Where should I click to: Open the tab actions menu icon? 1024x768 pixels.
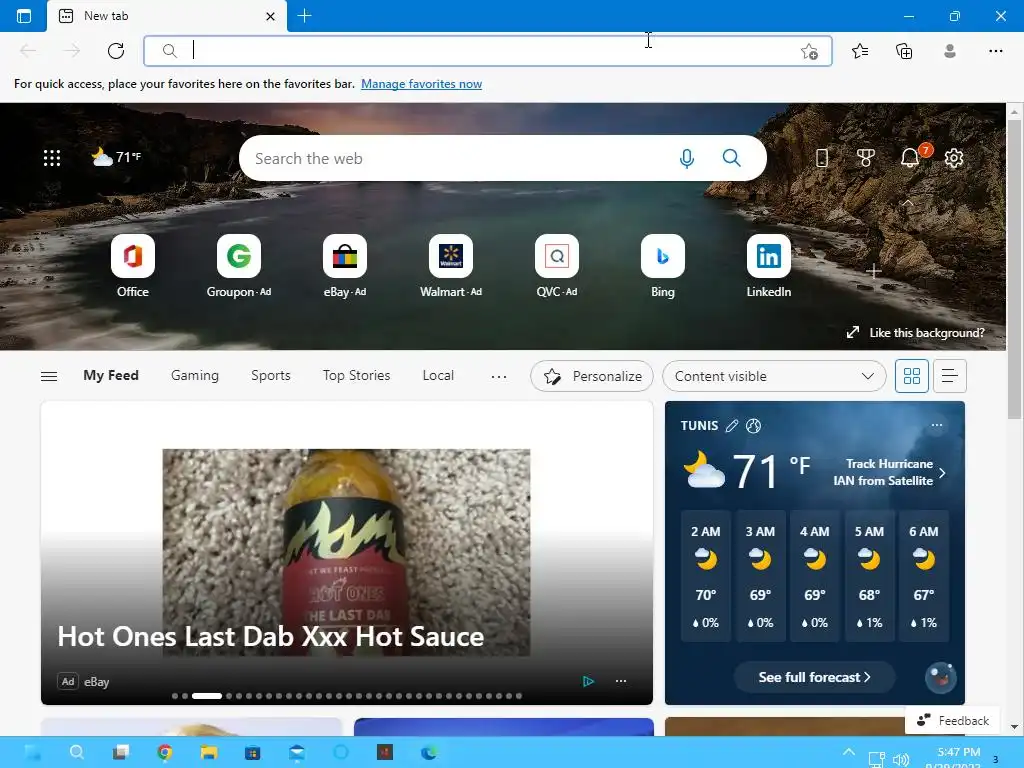tap(24, 16)
